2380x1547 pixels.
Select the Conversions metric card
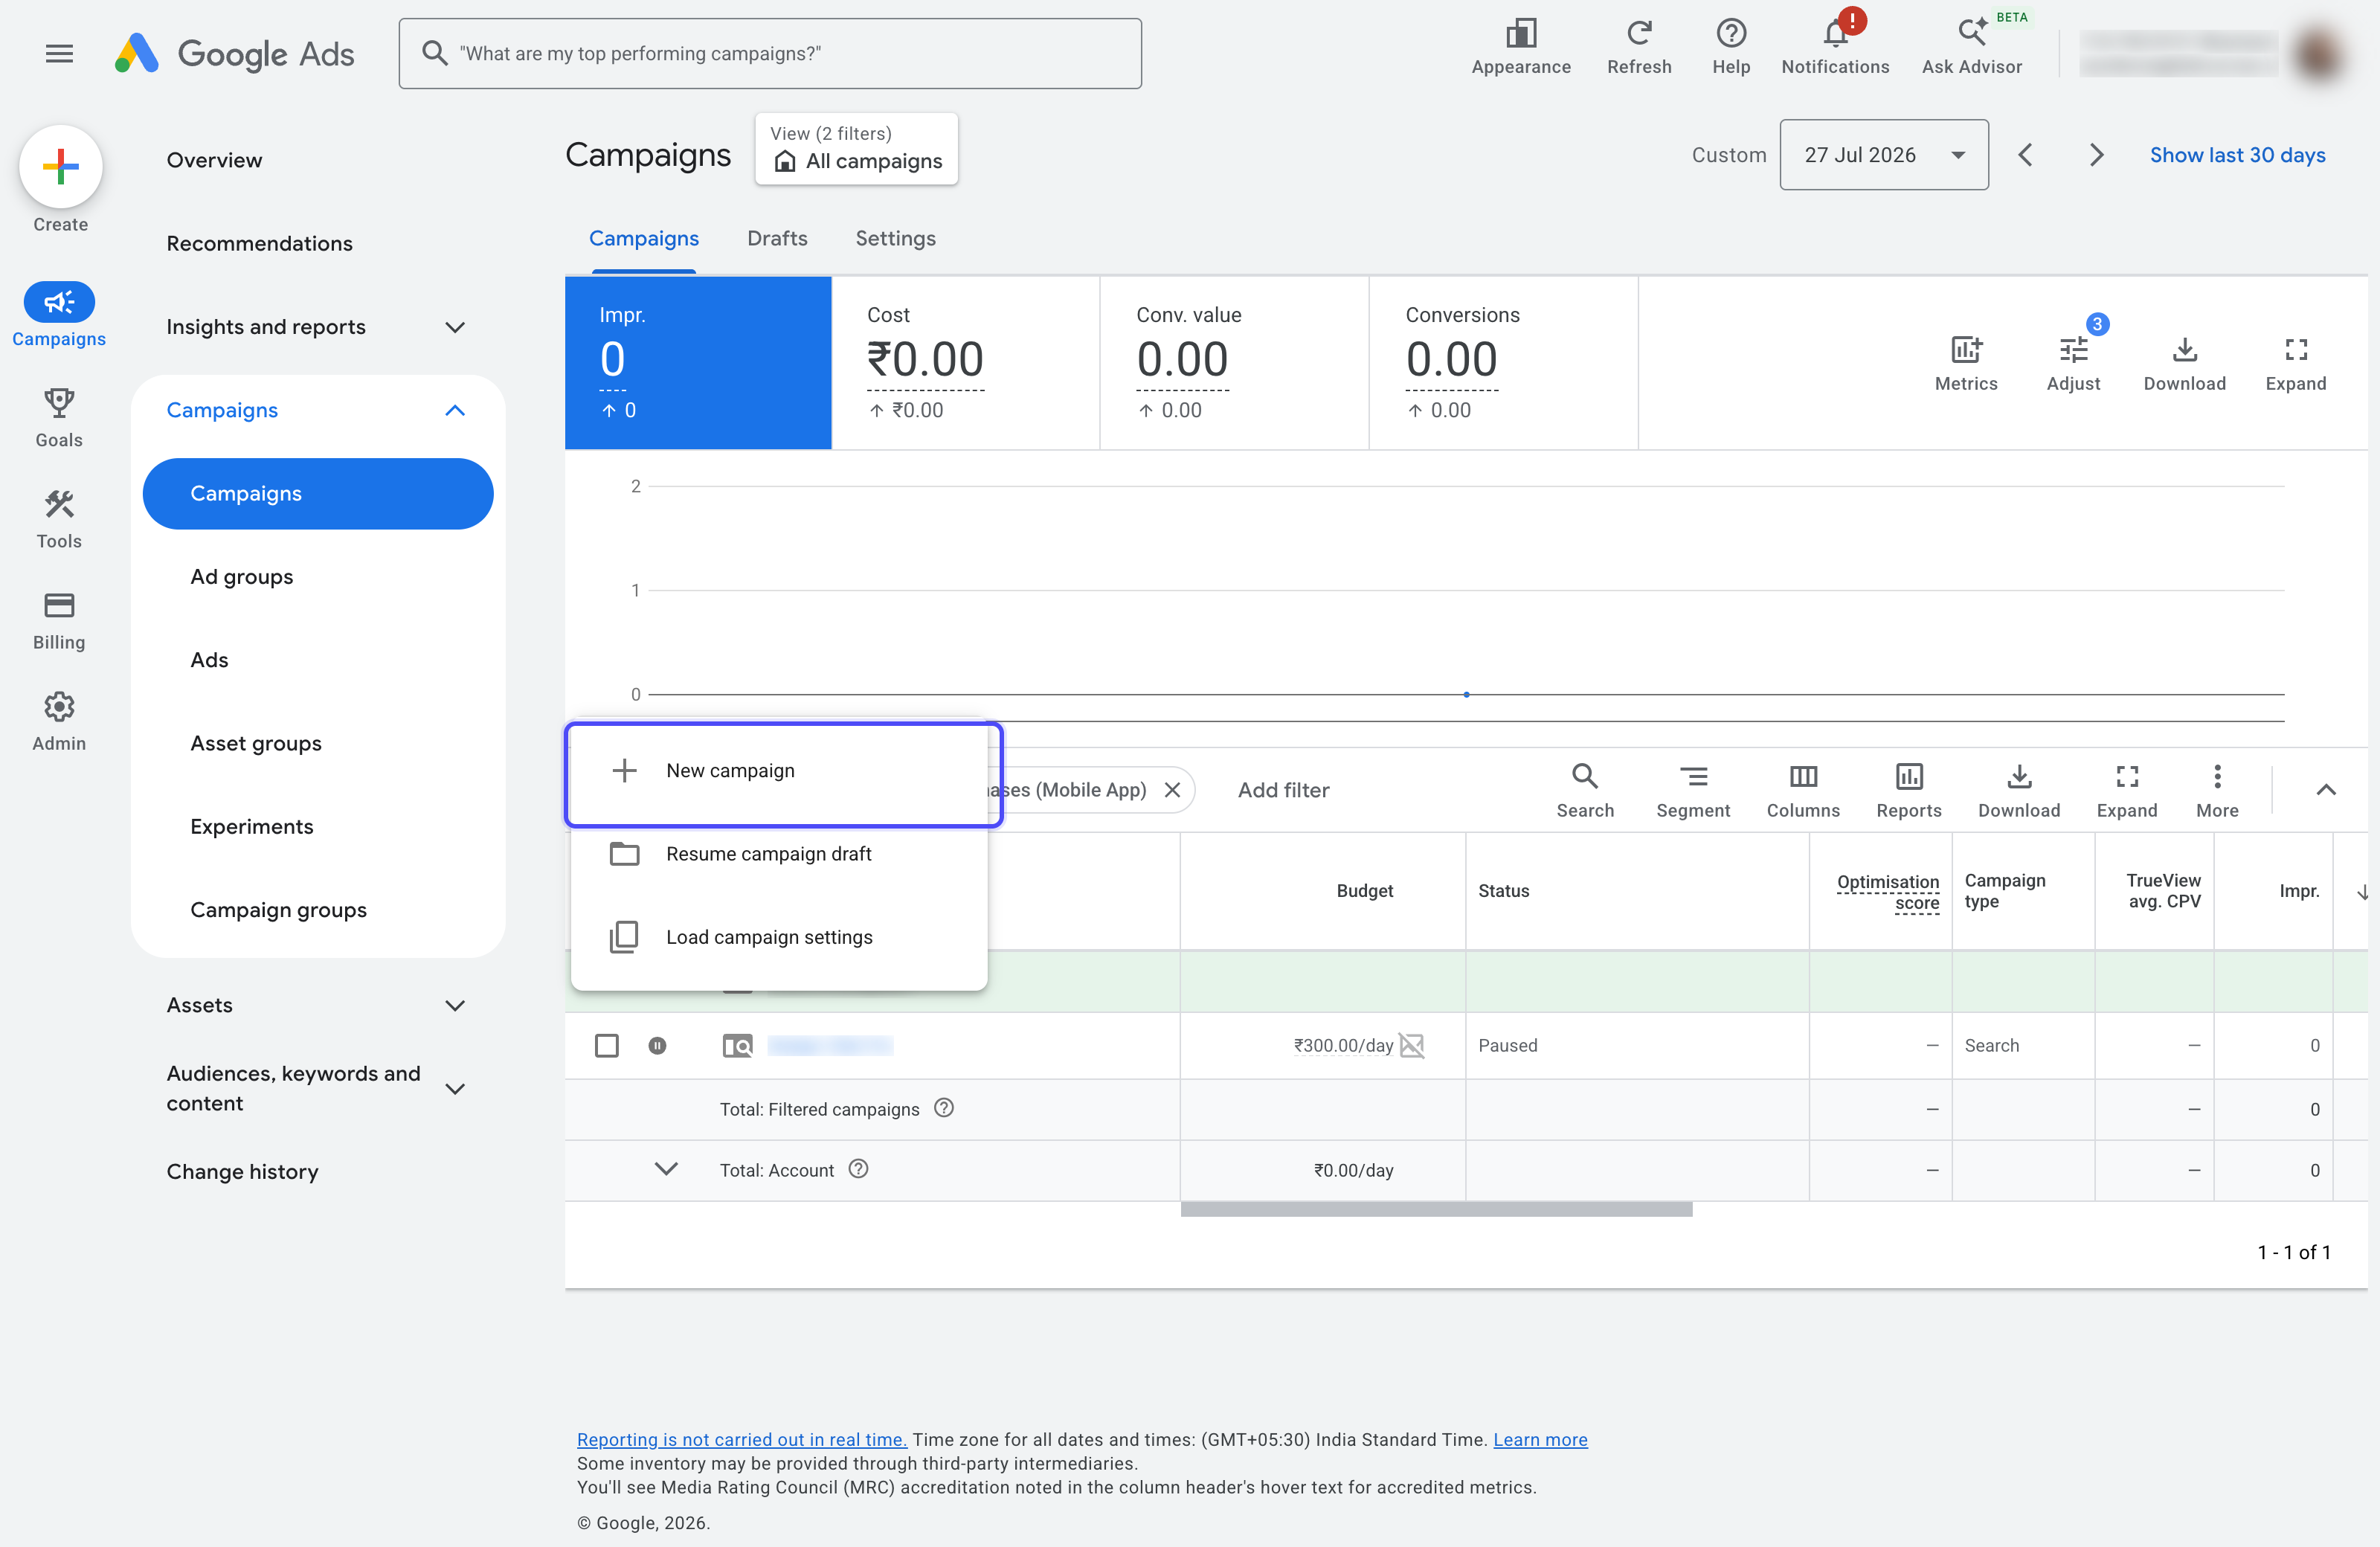pyautogui.click(x=1503, y=363)
